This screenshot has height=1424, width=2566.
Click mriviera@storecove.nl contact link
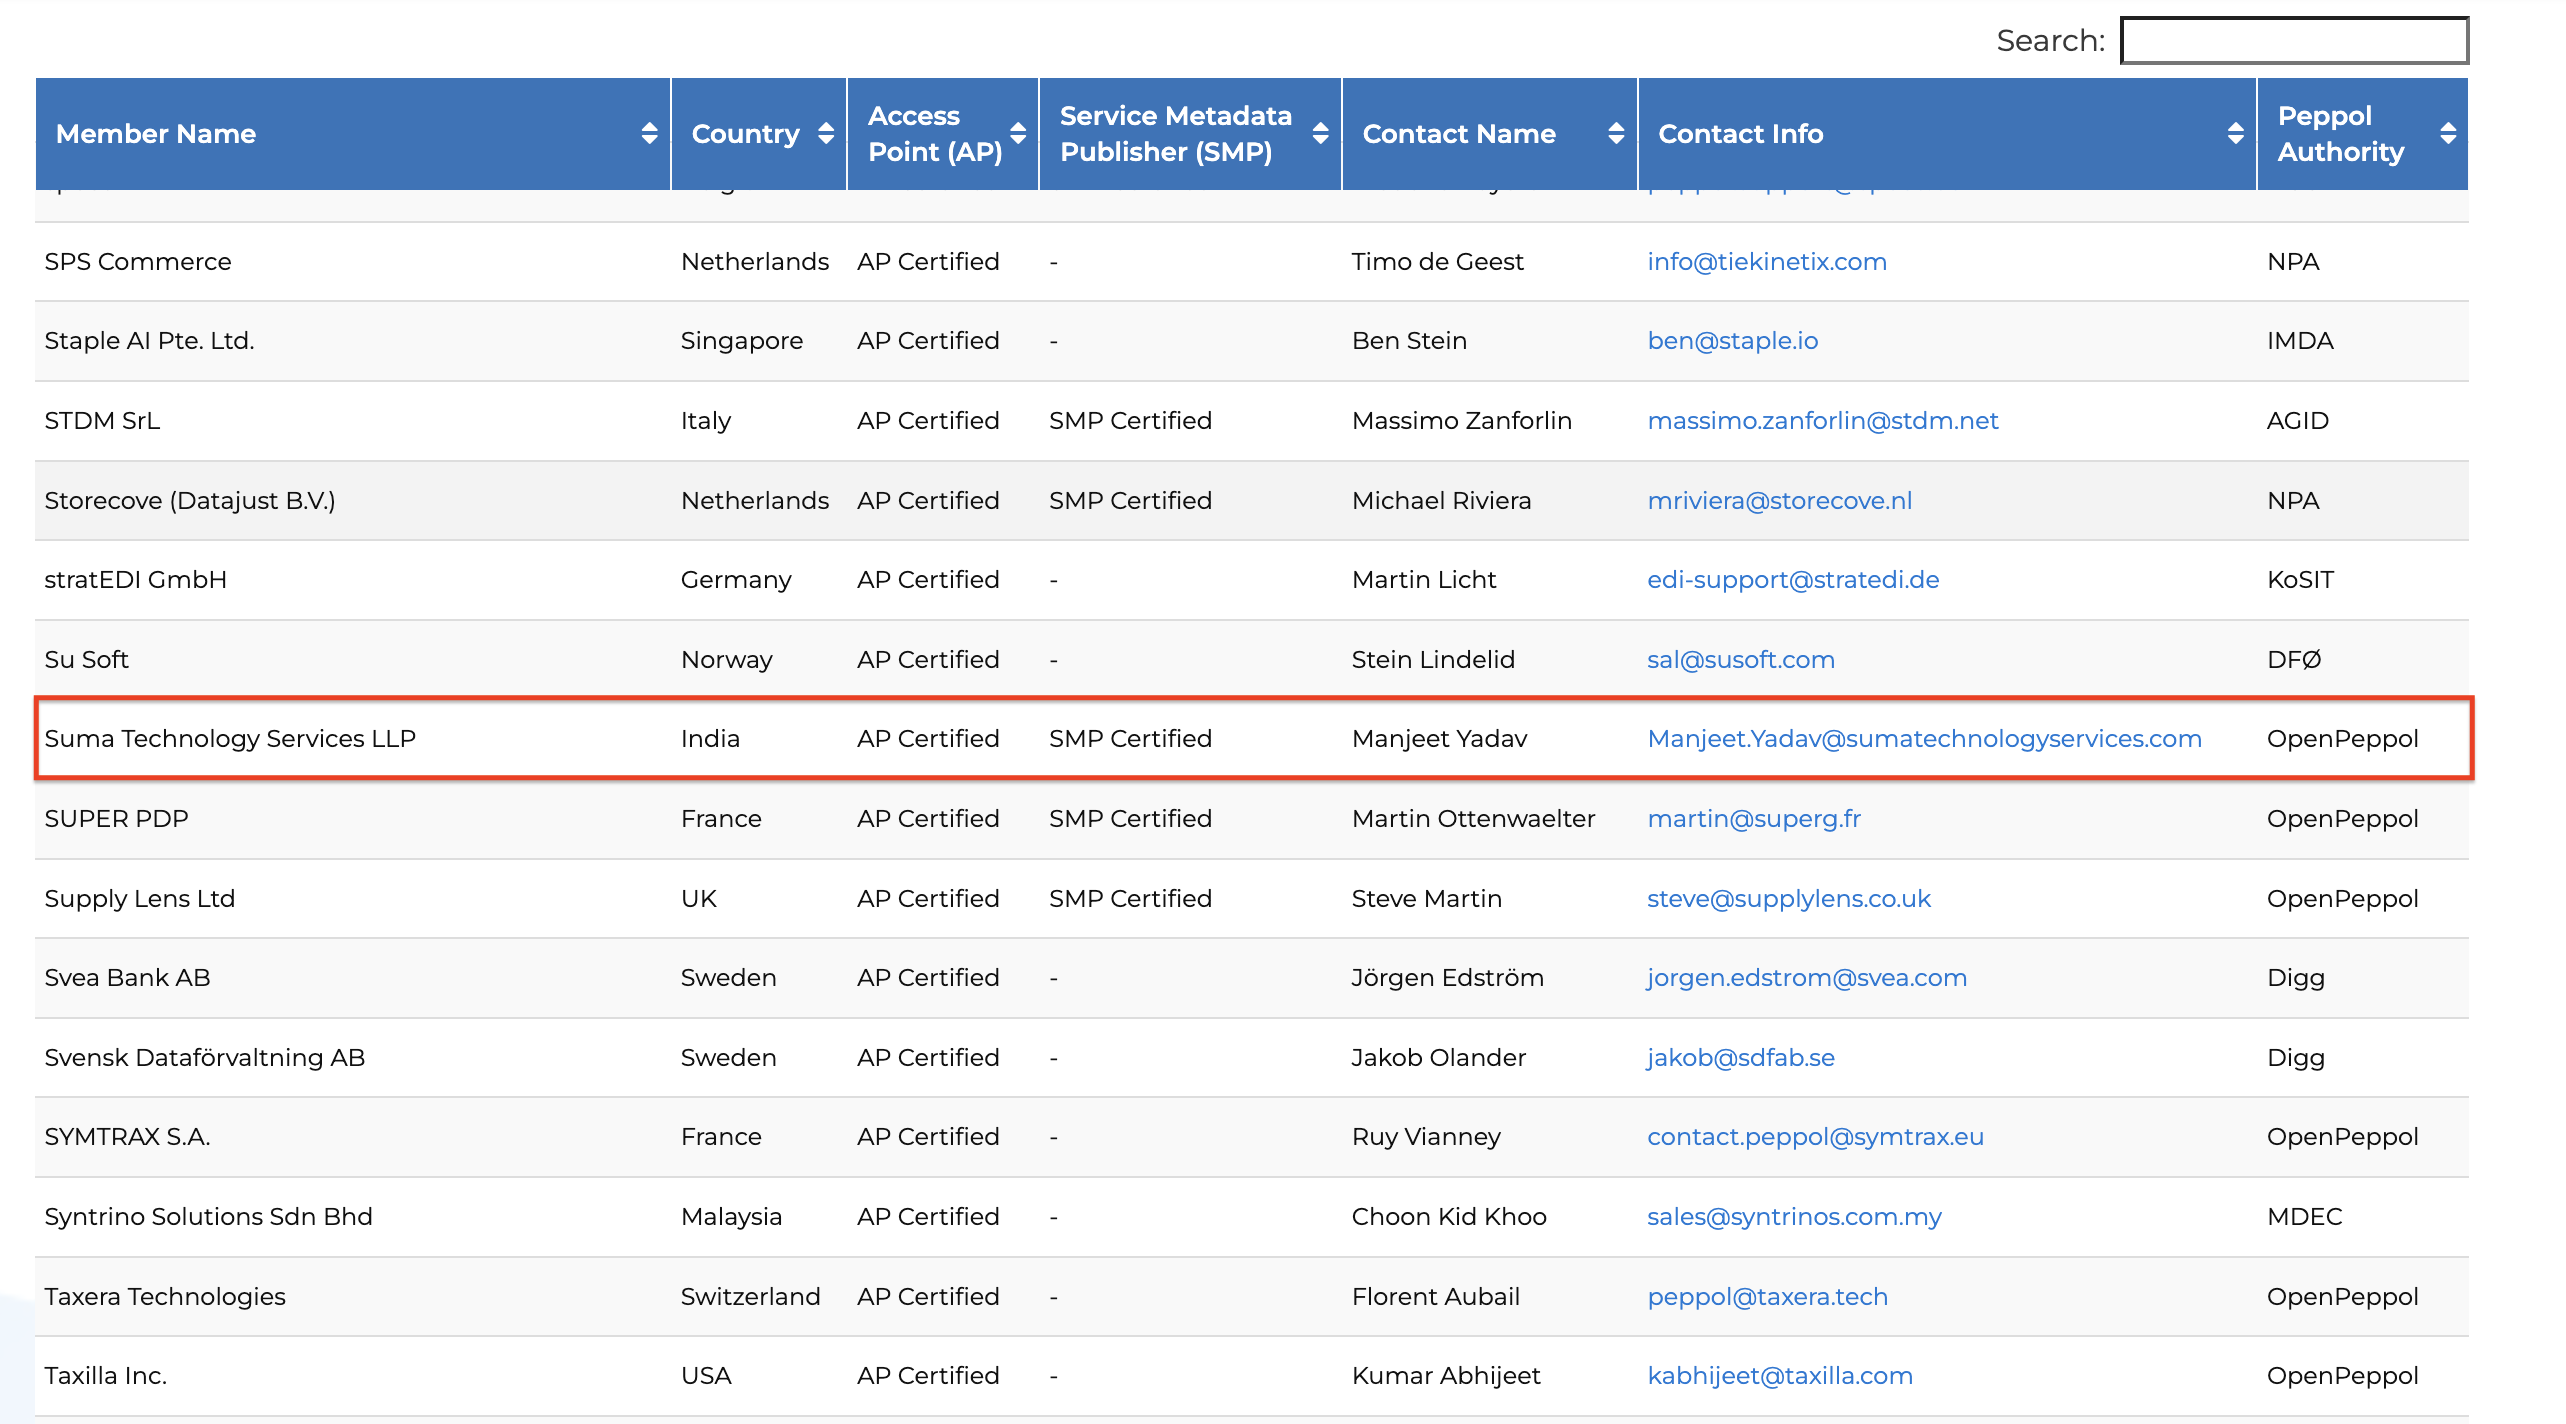point(1779,500)
